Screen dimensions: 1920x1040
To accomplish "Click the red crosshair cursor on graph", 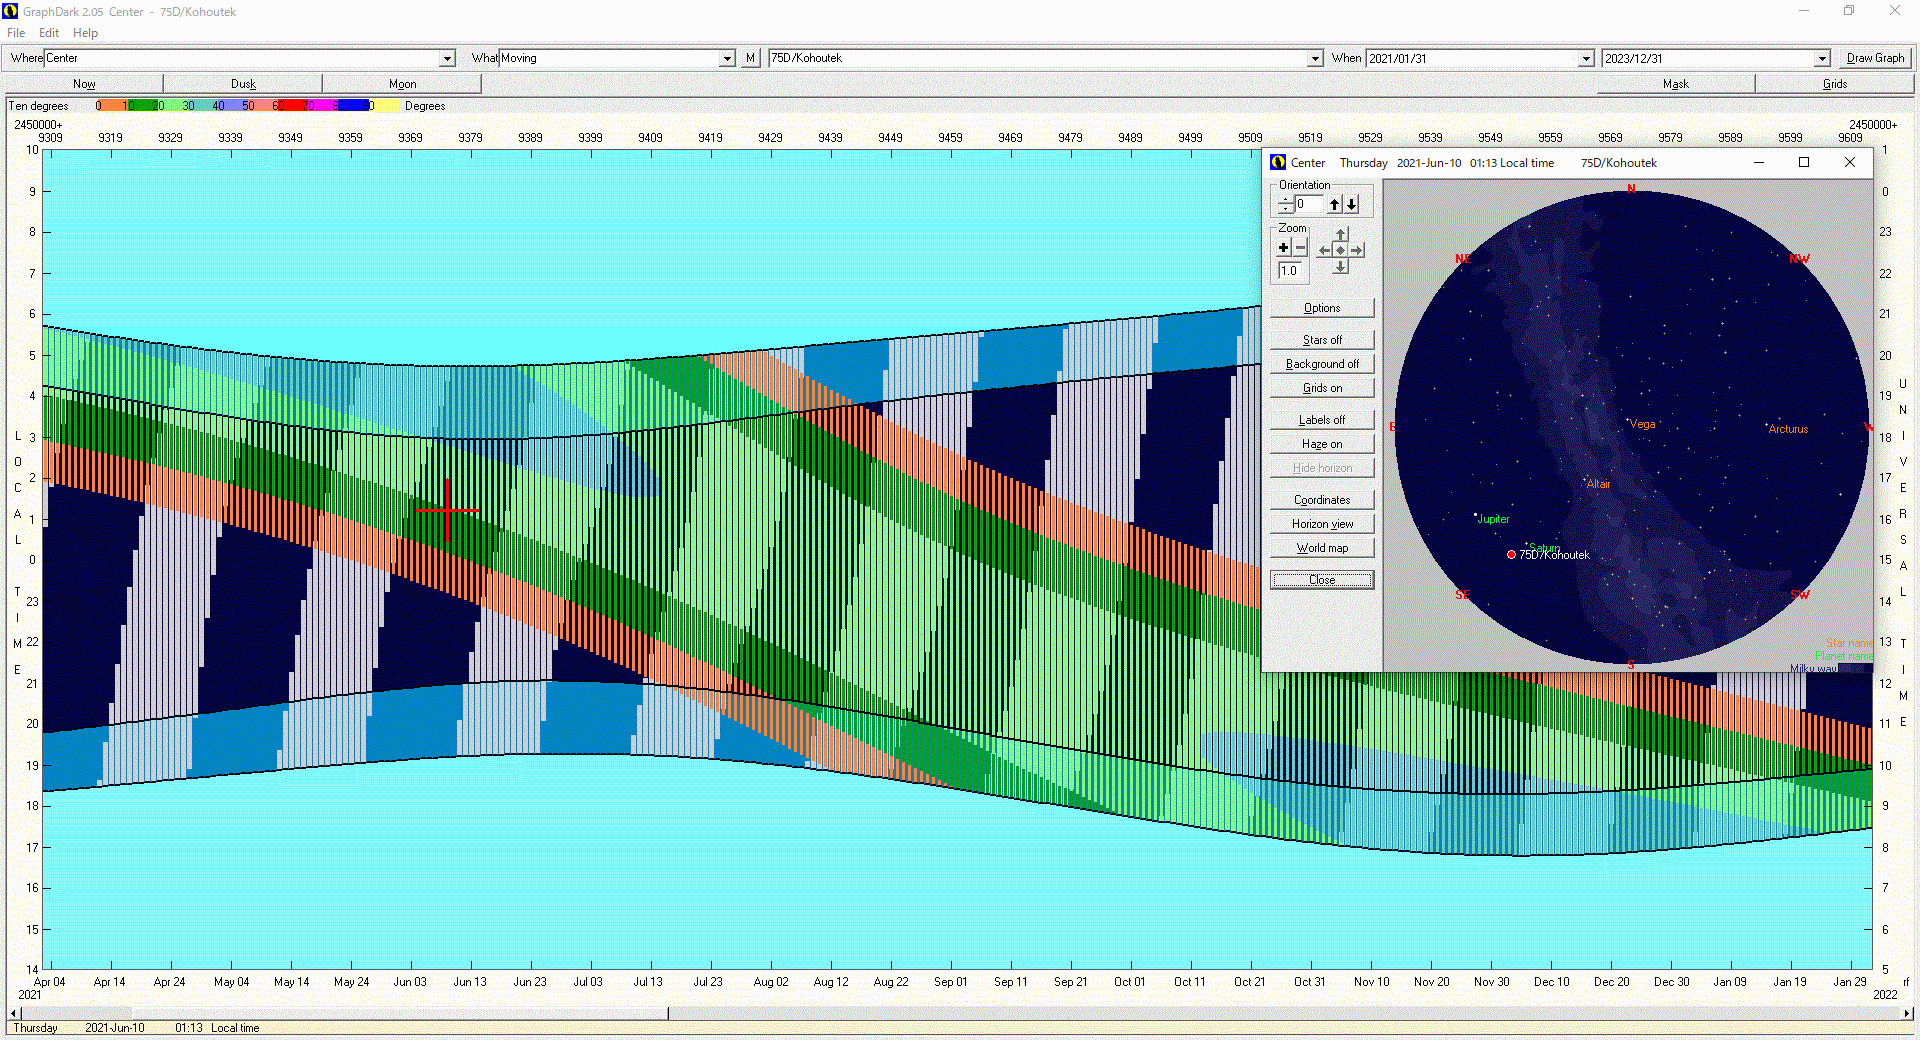I will pos(447,510).
